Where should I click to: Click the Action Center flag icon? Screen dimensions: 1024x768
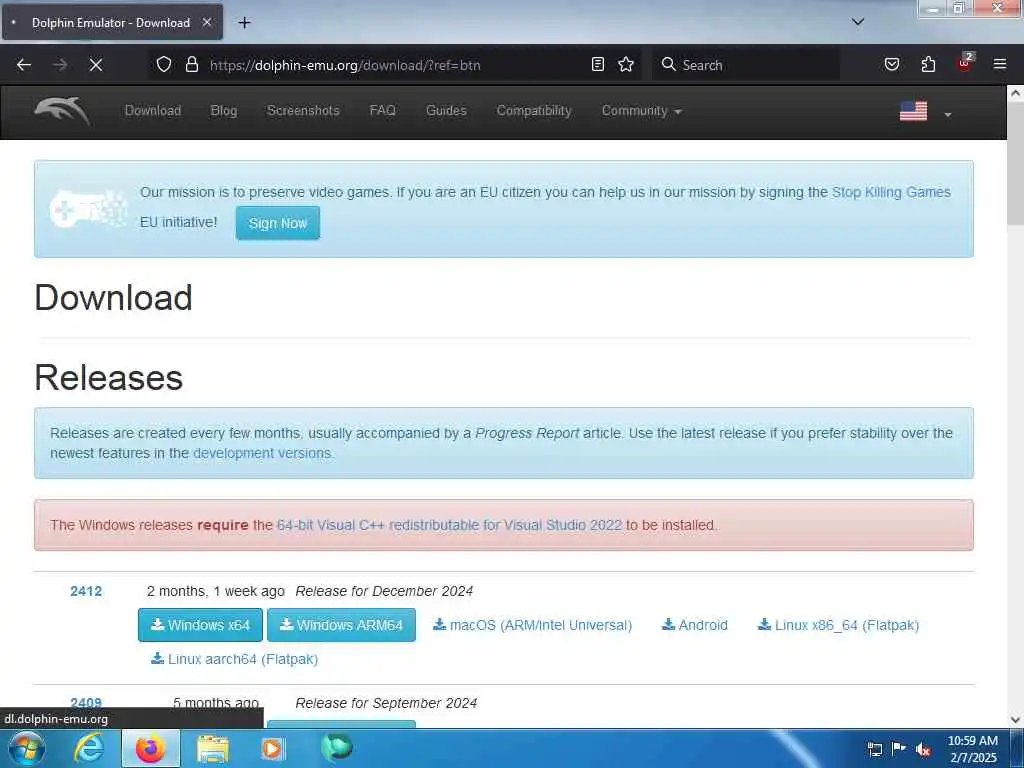tap(899, 748)
